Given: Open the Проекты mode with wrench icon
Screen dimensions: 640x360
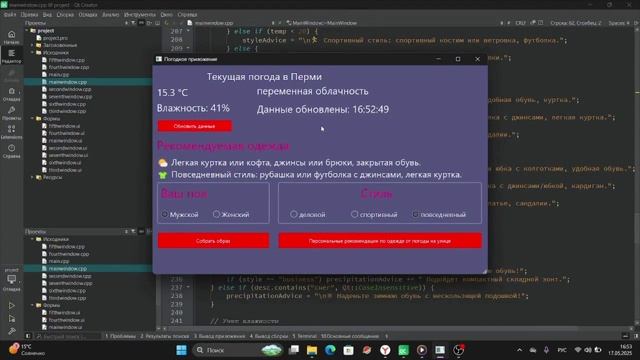Looking at the screenshot, I should [x=11, y=113].
